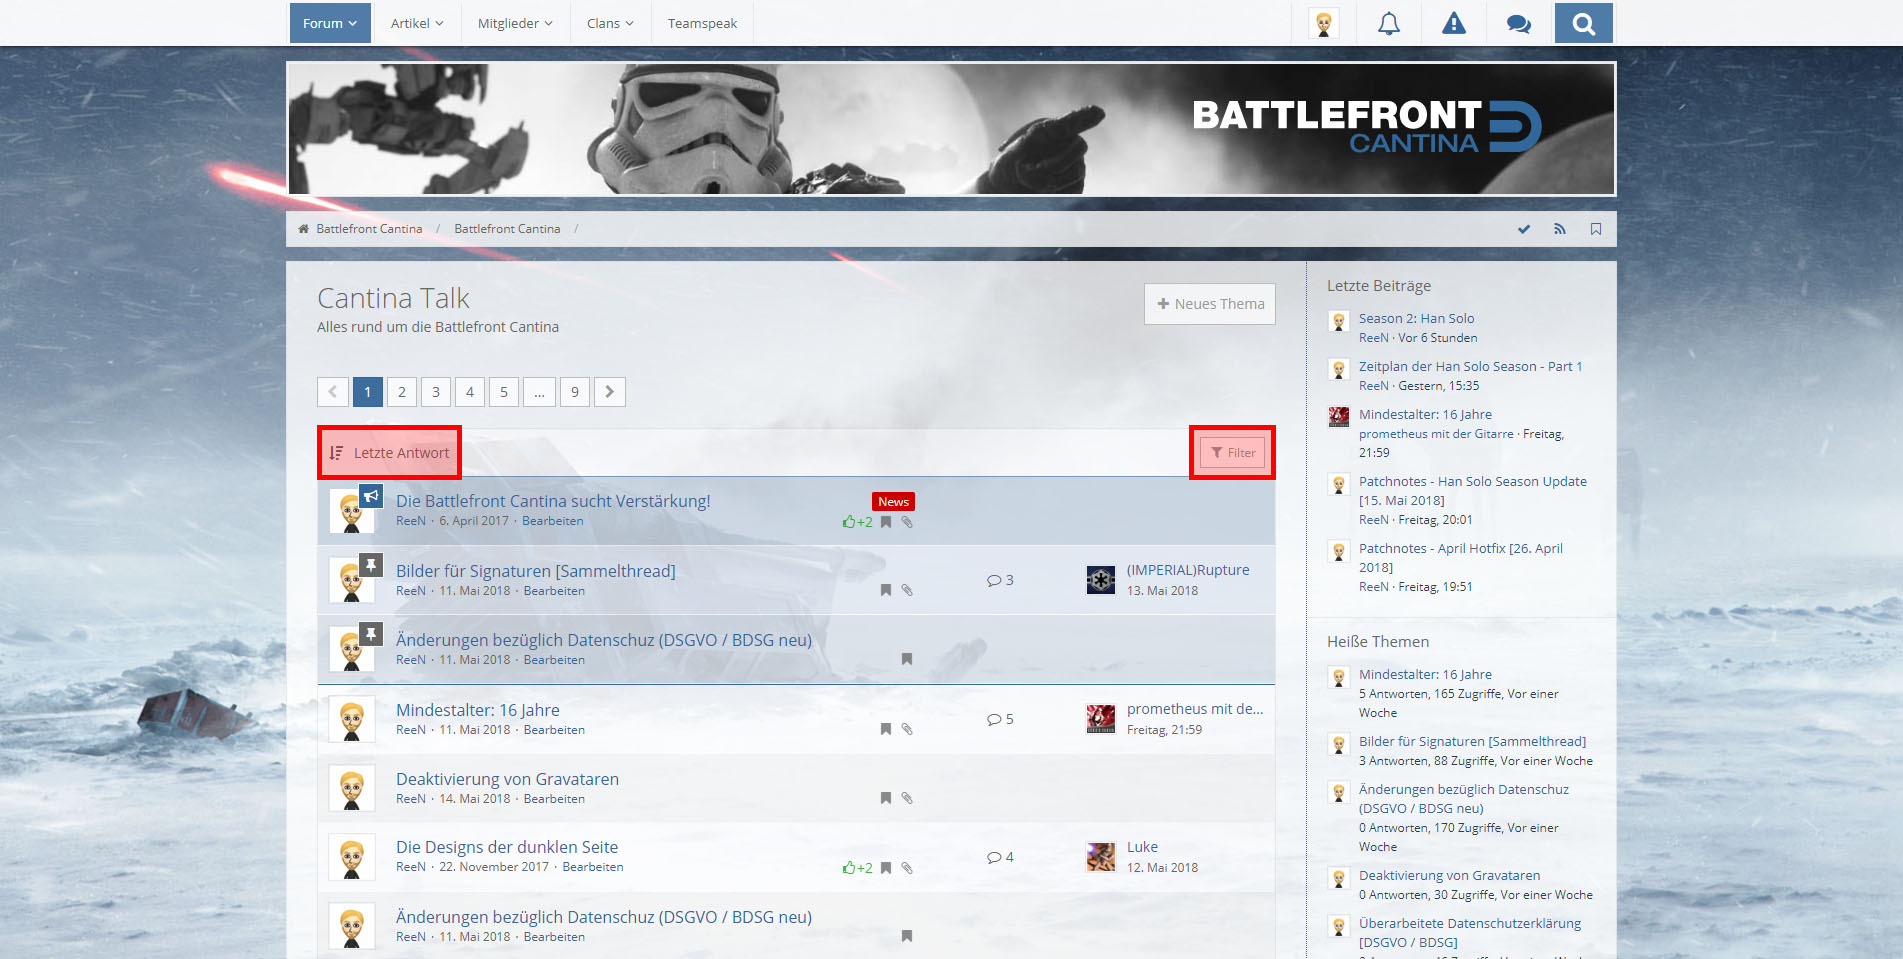Click home icon in breadcrumb

303,229
